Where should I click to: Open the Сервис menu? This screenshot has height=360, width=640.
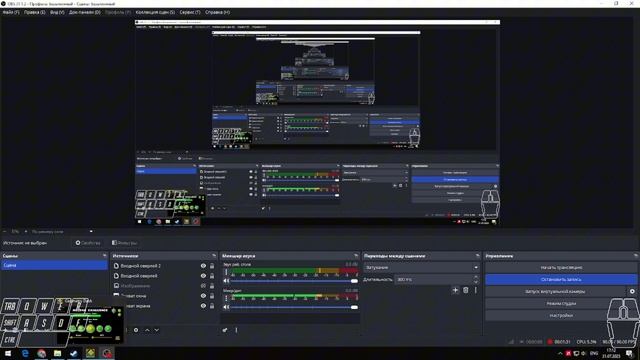click(x=190, y=12)
